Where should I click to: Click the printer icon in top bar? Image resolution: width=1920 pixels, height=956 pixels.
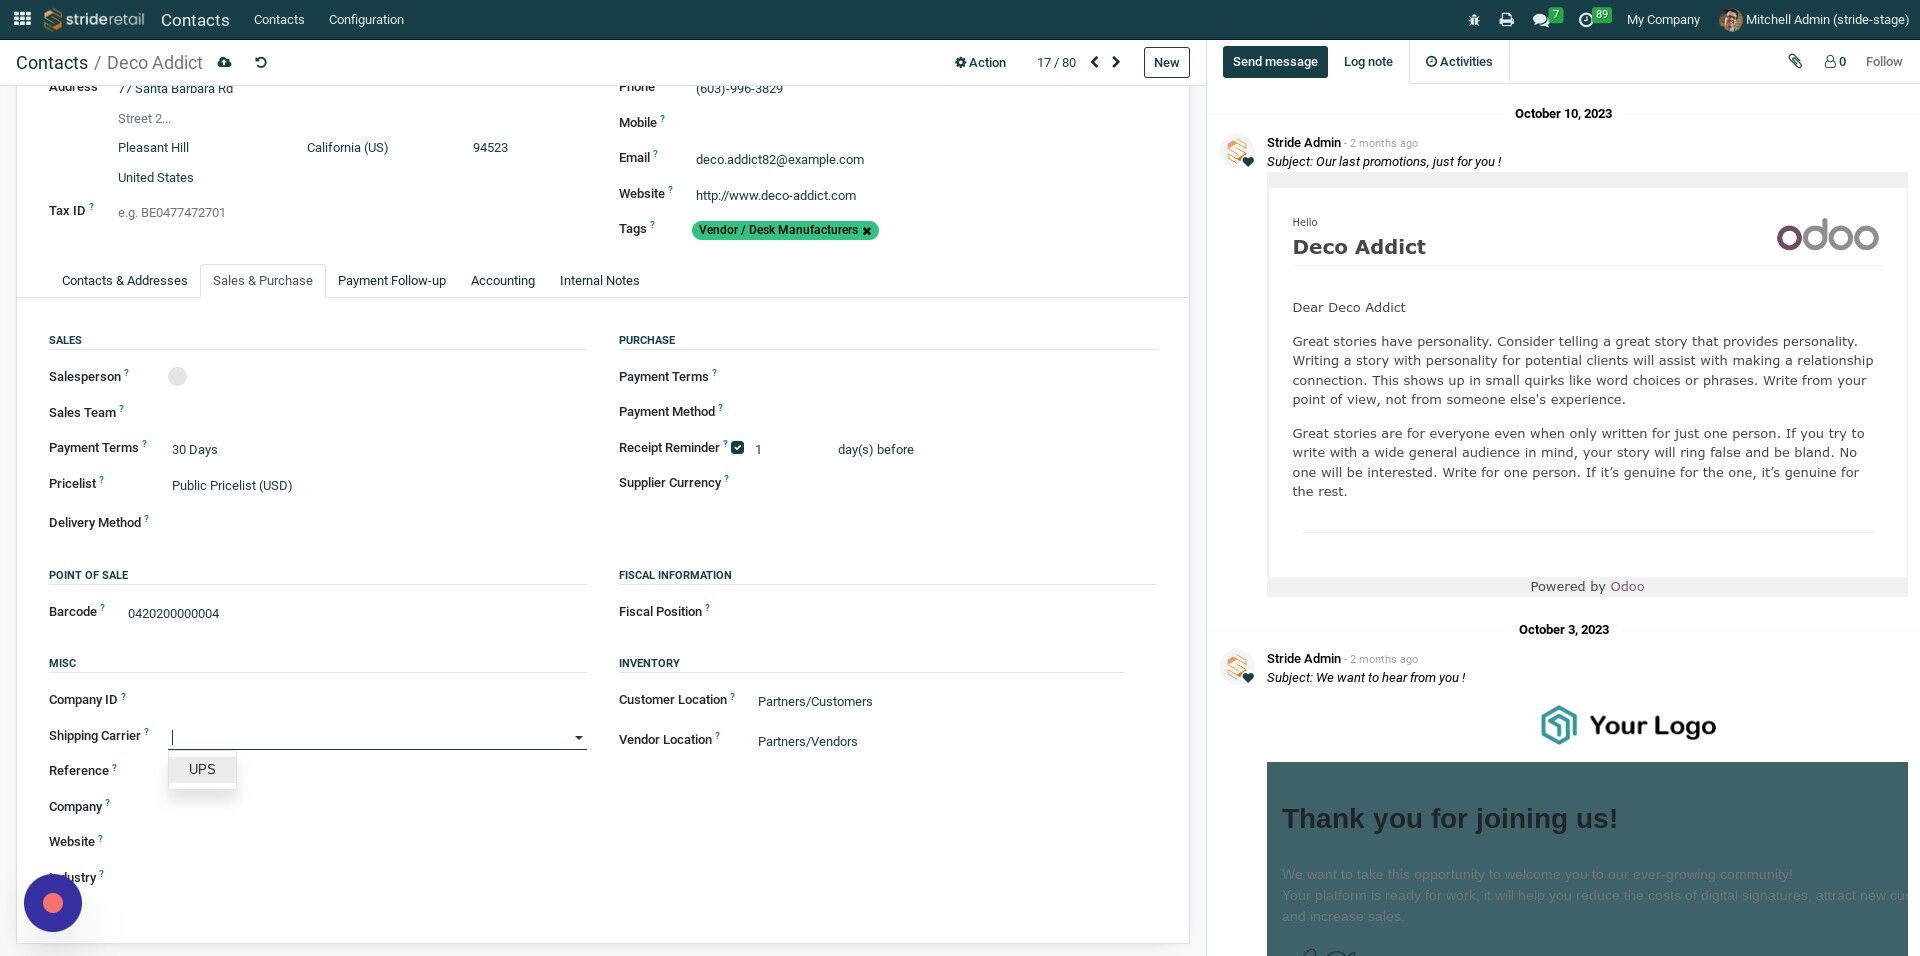point(1506,20)
